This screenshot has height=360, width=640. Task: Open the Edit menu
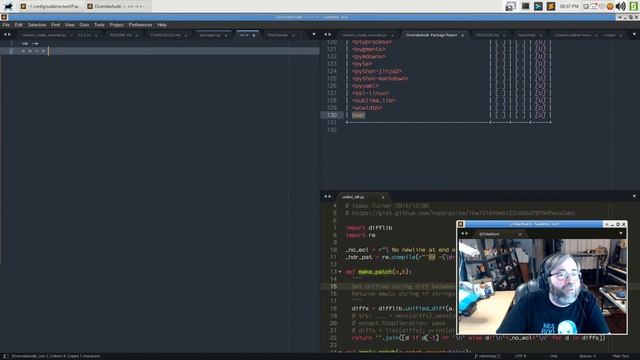[19, 25]
